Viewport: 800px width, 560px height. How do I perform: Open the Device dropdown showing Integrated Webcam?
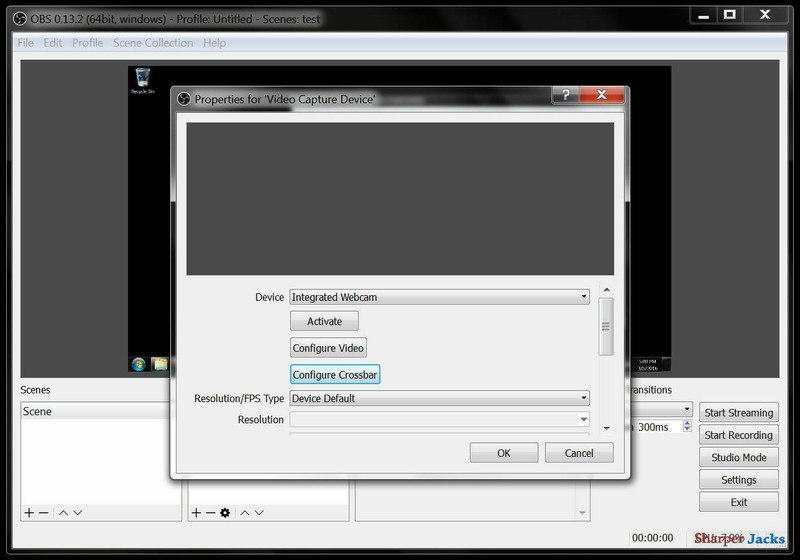(x=439, y=297)
